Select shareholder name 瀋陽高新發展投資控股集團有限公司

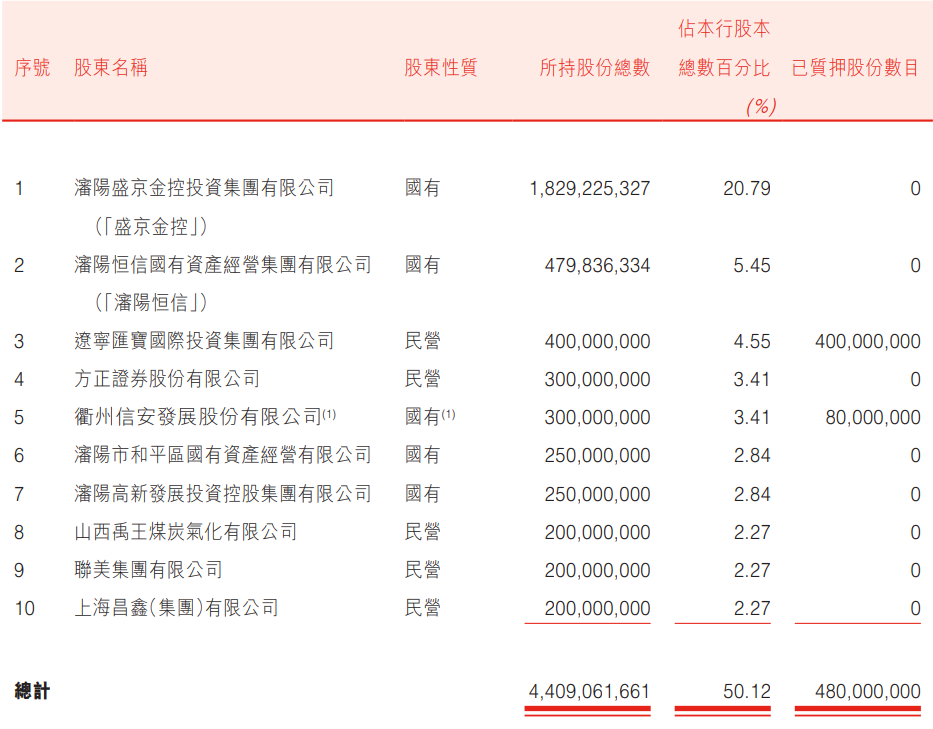coord(223,494)
